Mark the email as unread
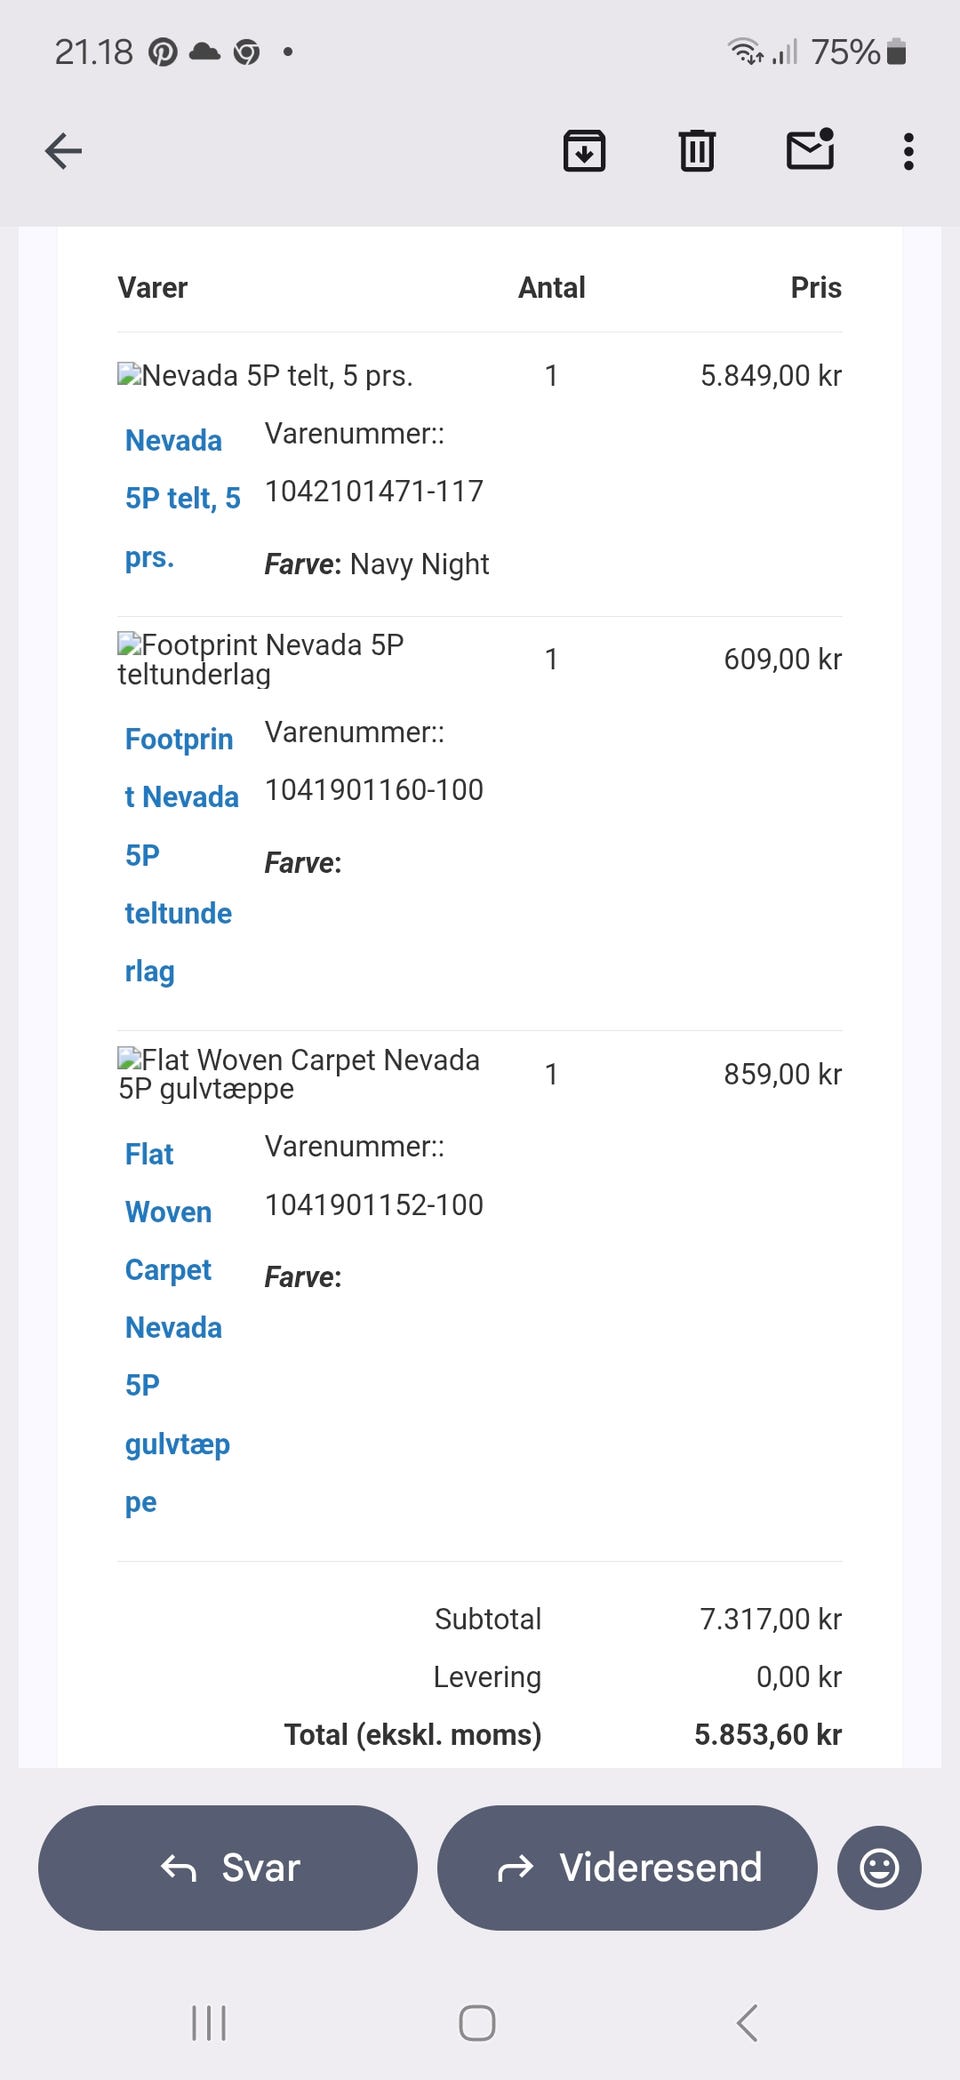 810,150
